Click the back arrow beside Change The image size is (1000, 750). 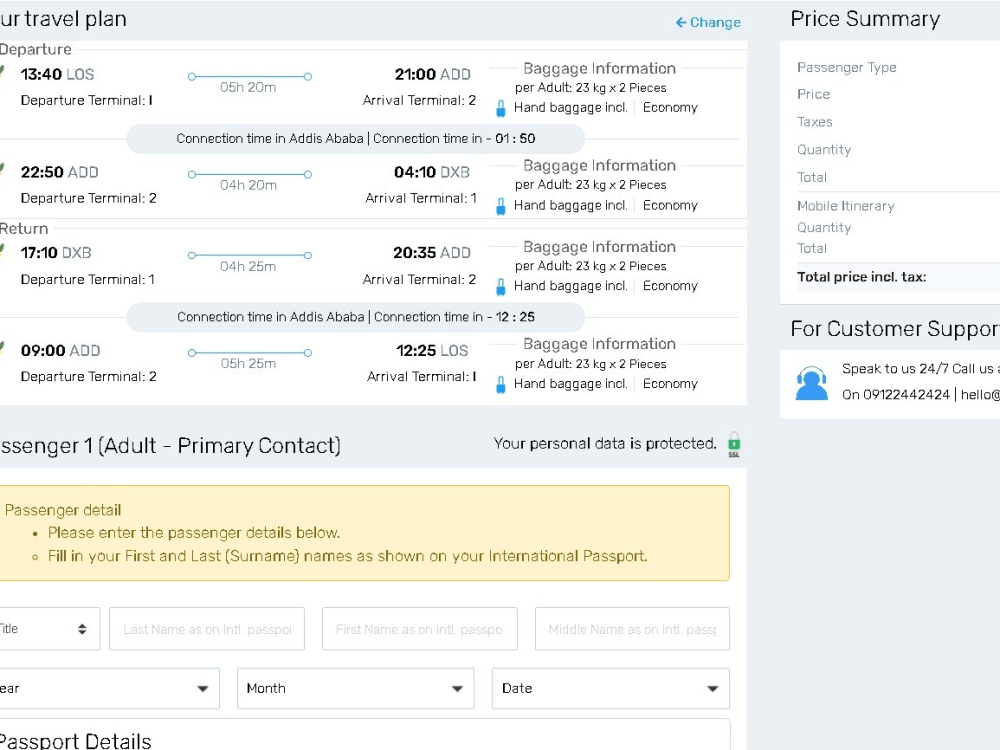click(680, 22)
